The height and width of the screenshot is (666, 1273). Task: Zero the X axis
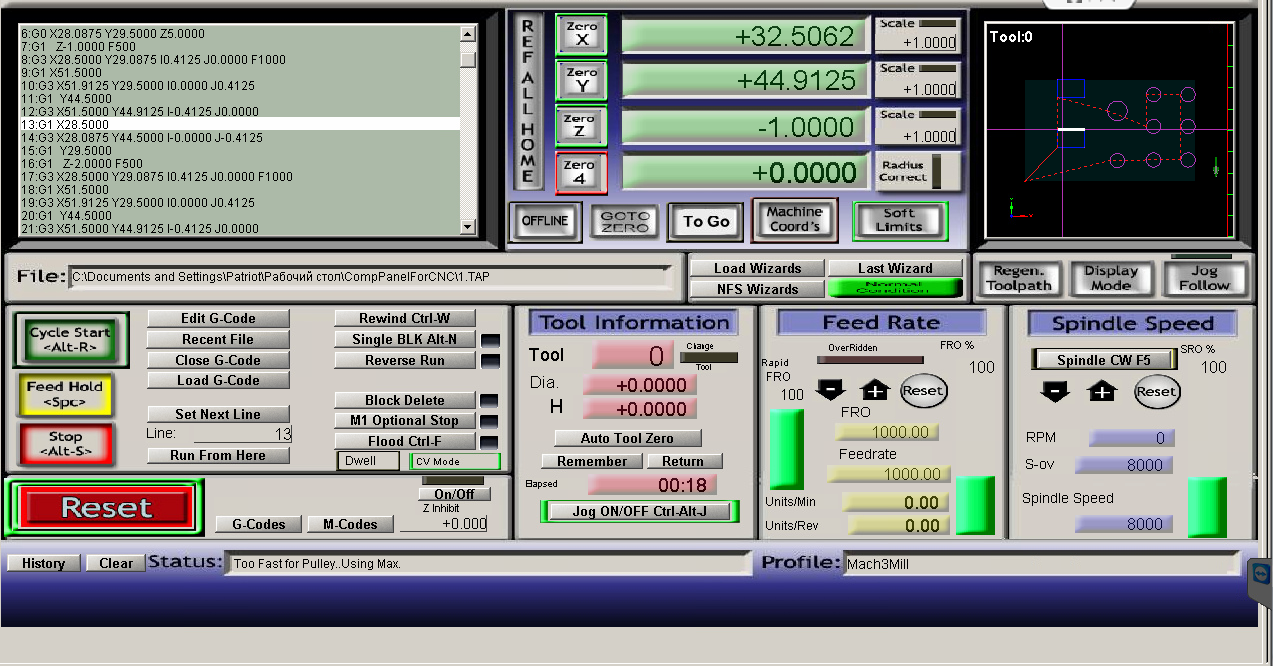pyautogui.click(x=581, y=34)
